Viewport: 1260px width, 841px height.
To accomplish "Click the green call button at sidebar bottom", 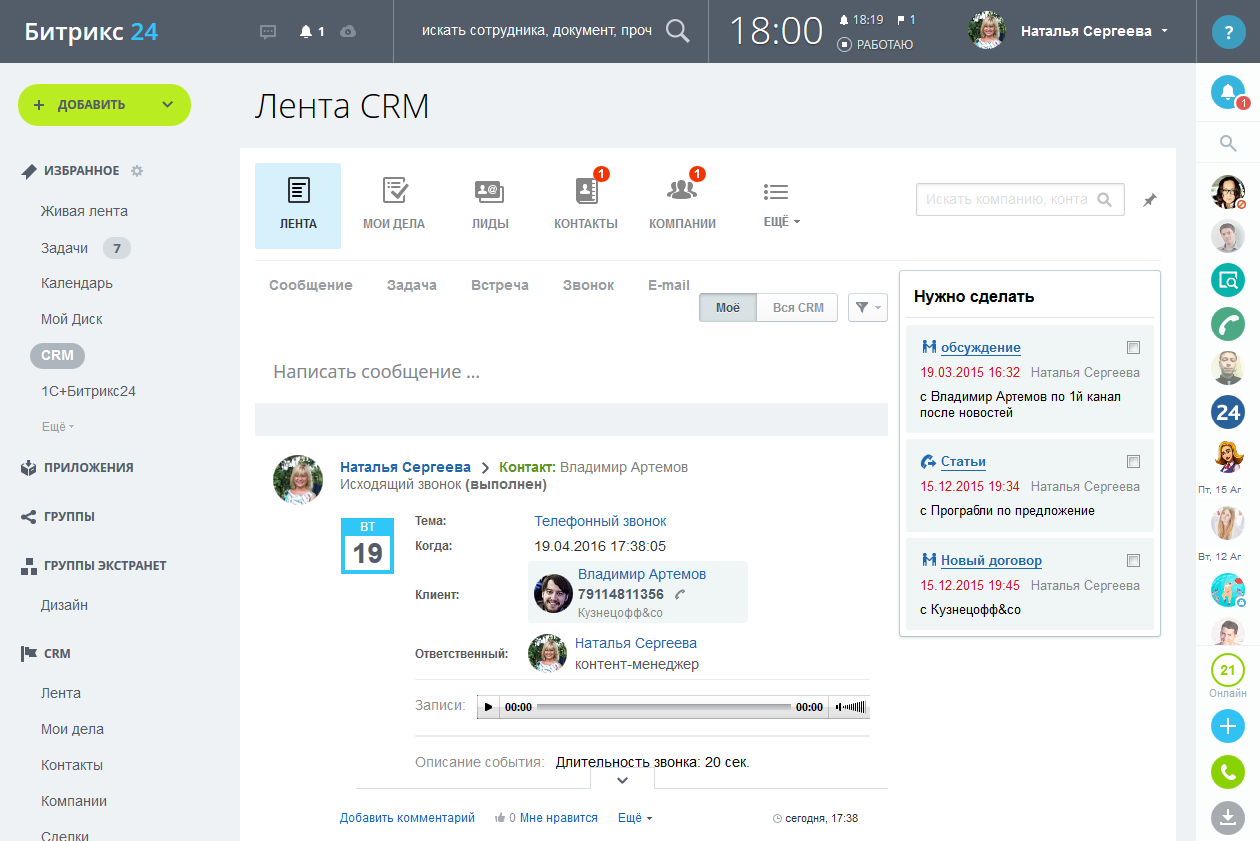I will pyautogui.click(x=1228, y=772).
